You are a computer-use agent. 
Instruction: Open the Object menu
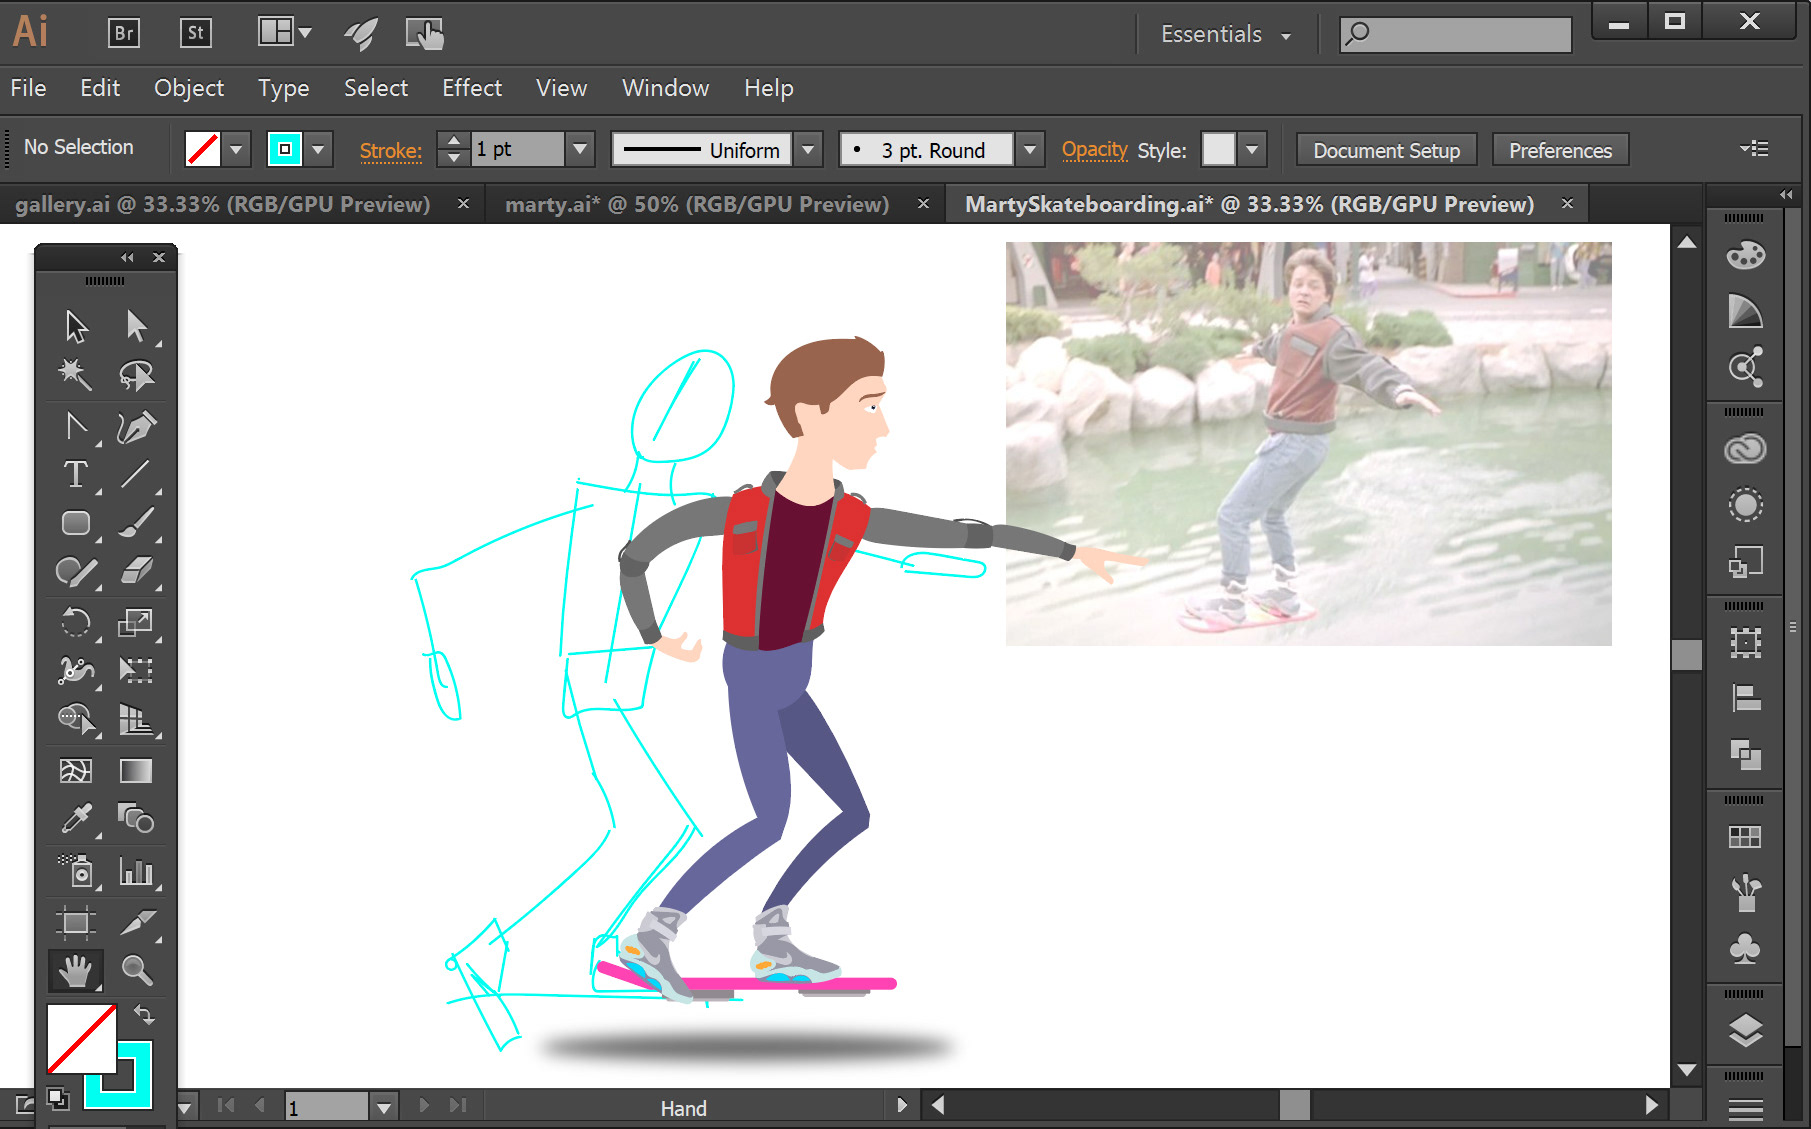coord(189,88)
